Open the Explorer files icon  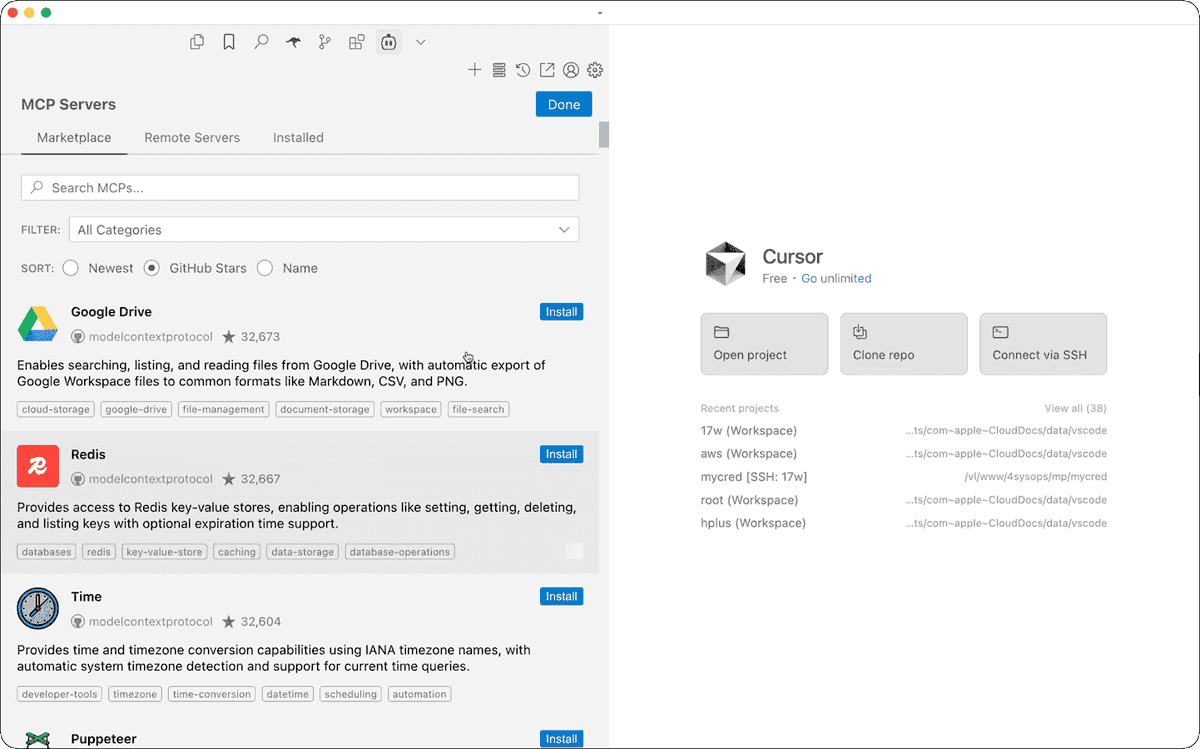tap(197, 42)
